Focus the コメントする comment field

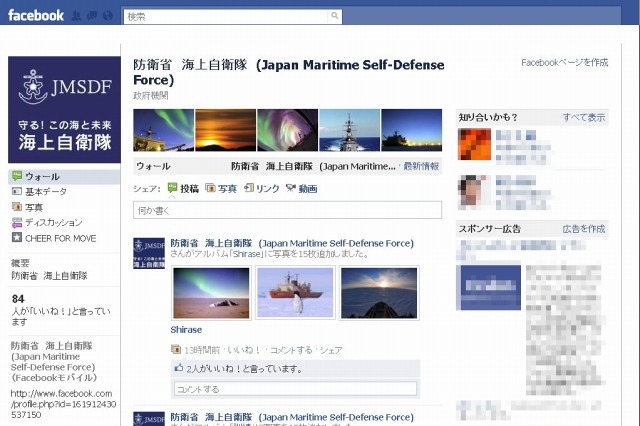[296, 389]
